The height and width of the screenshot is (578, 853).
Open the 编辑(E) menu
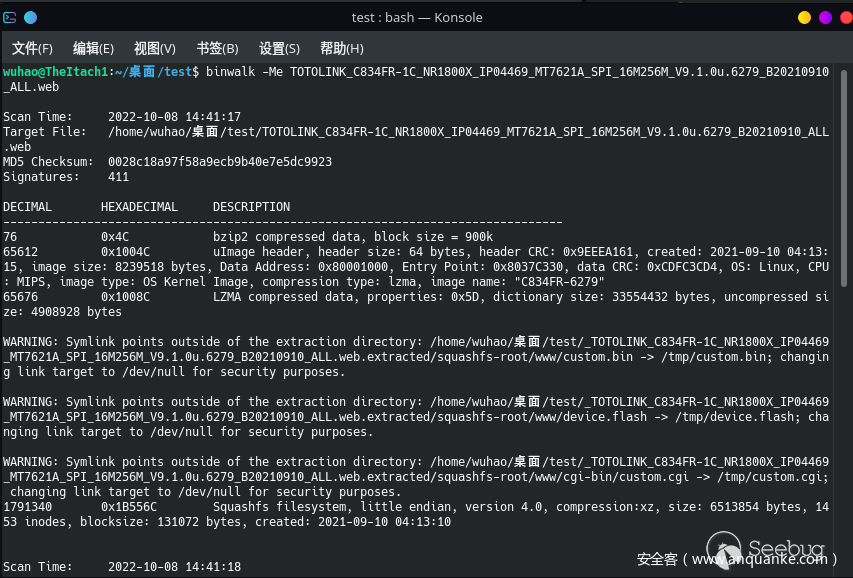click(93, 48)
